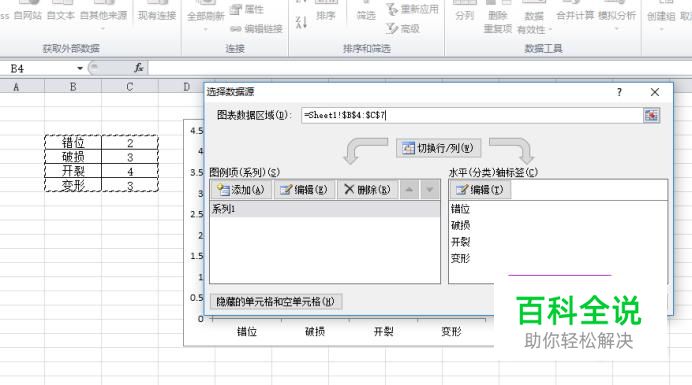The width and height of the screenshot is (692, 385).
Task: Click the Switch Row/Column button (切换行/列)
Action: (438, 148)
